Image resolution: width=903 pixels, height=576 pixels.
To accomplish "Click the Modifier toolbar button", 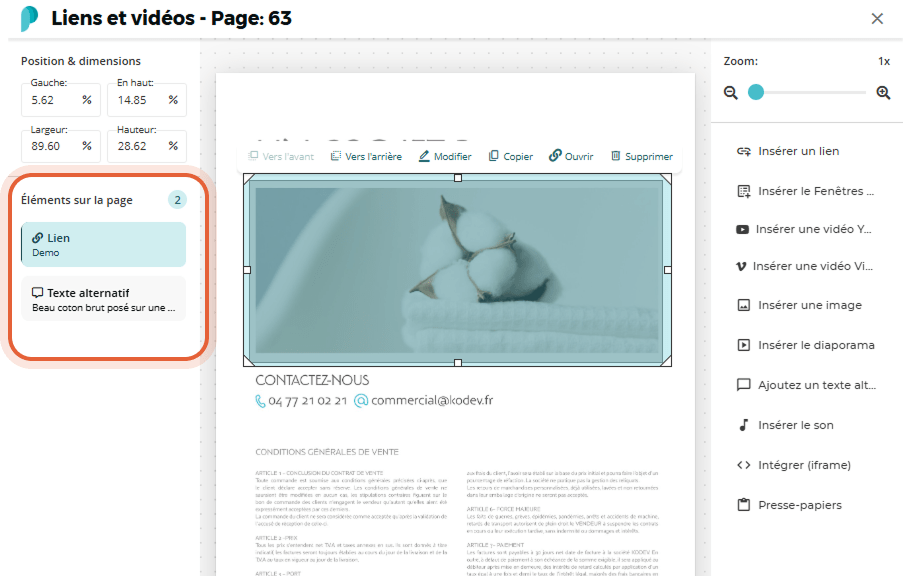I will click(445, 156).
